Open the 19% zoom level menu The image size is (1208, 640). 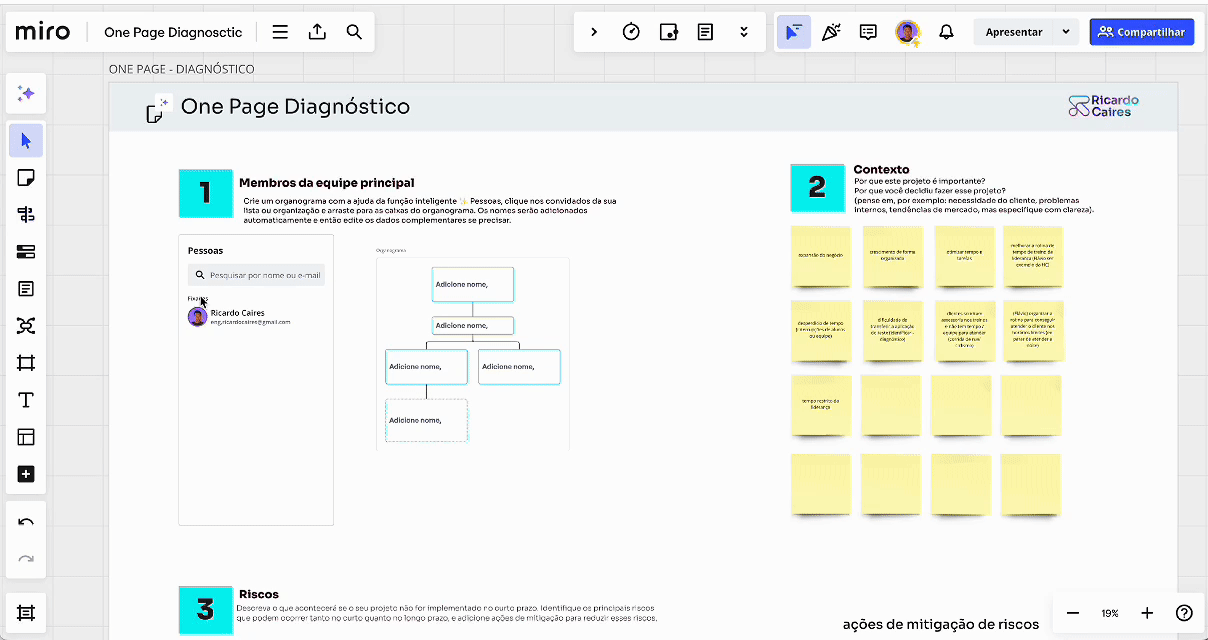tap(1110, 613)
